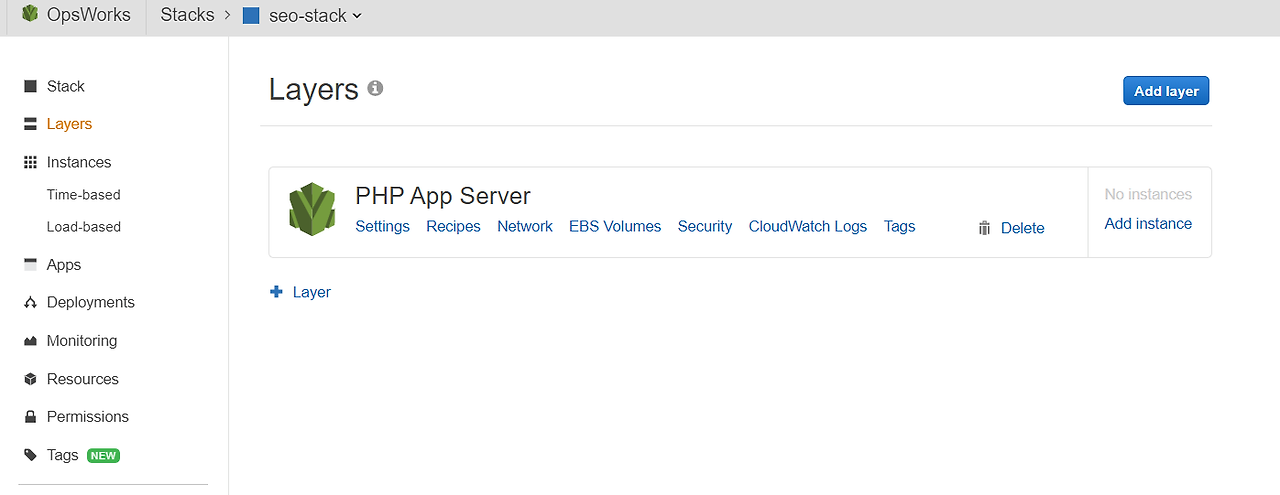Screen dimensions: 1280x495
Task: Open Permissions in the sidebar
Action: click(88, 417)
